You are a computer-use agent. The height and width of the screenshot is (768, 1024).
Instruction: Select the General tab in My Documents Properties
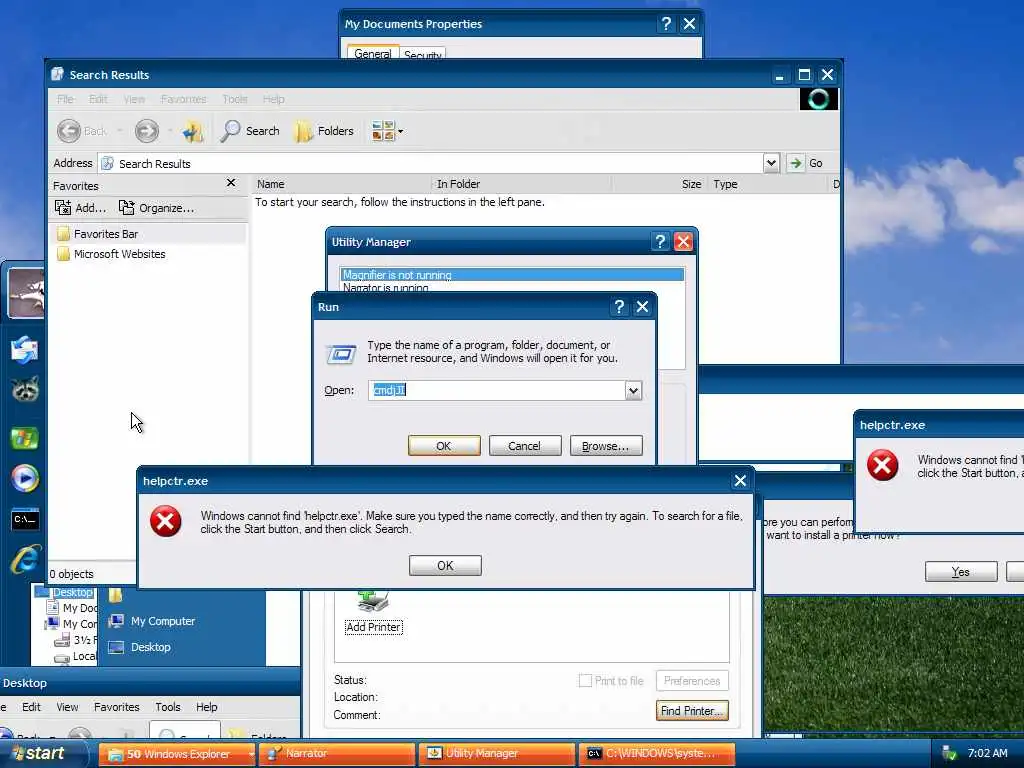pos(372,53)
